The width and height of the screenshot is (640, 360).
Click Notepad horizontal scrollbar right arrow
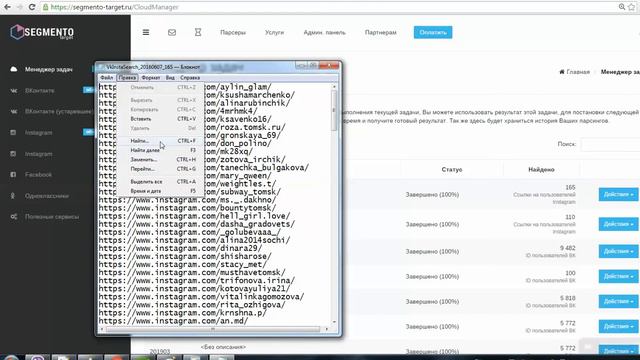point(327,329)
